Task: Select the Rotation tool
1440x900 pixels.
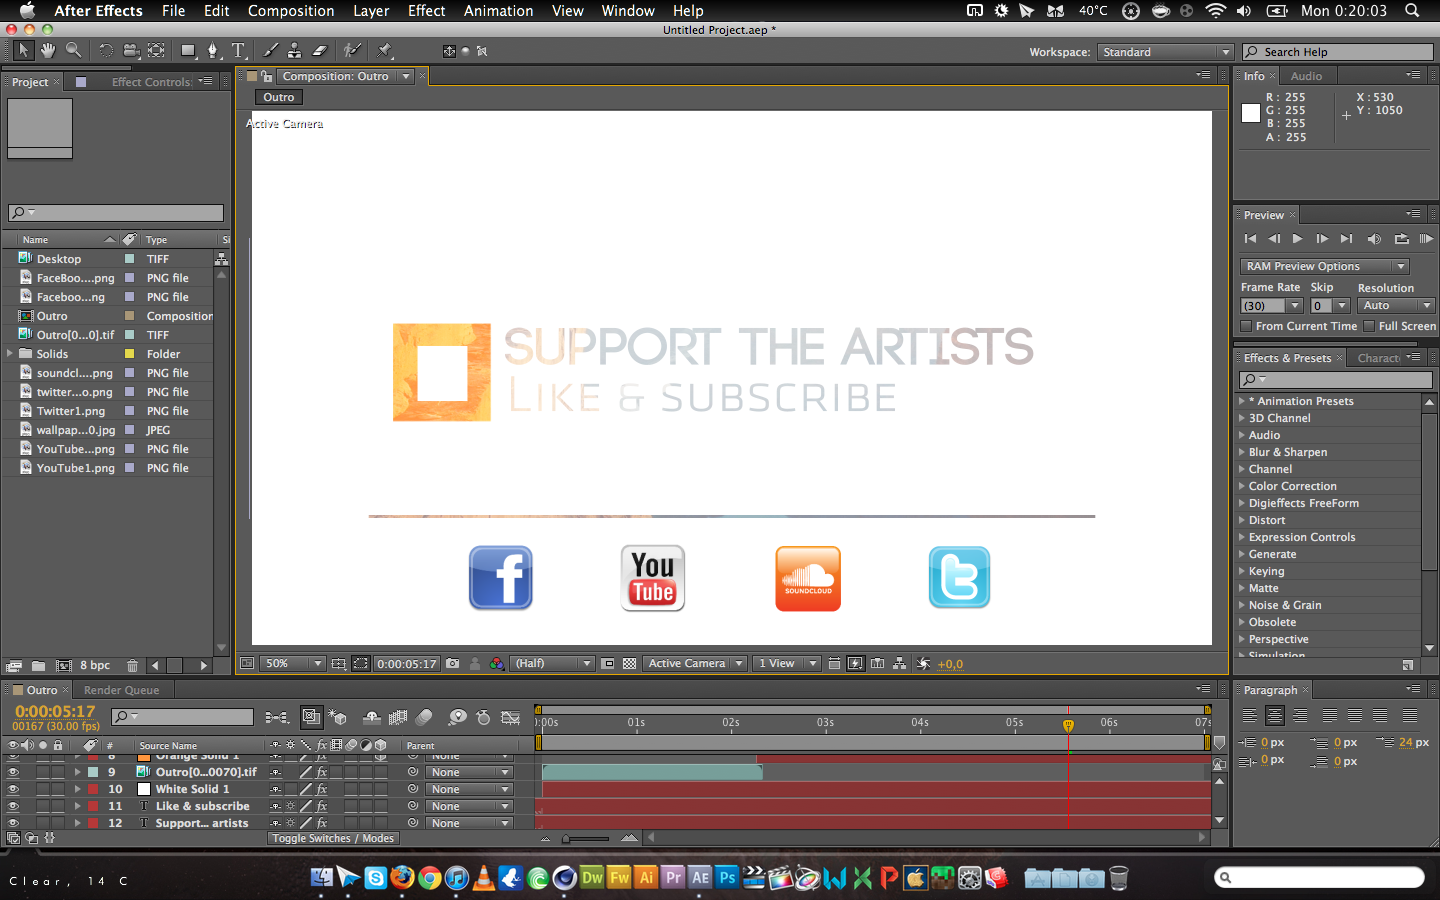Action: [x=105, y=50]
